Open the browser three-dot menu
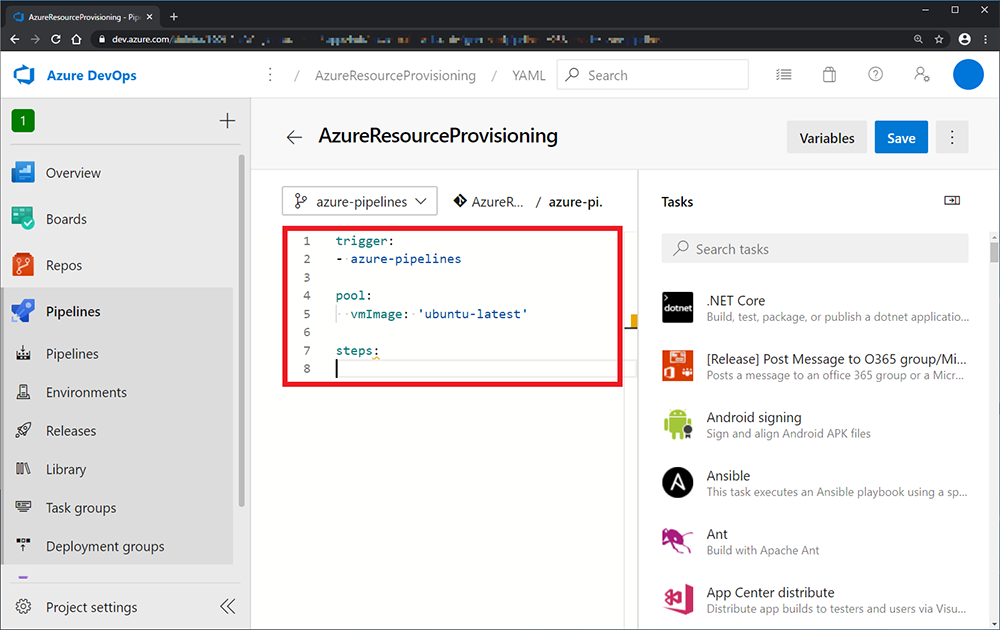This screenshot has width=1000, height=630. (986, 40)
